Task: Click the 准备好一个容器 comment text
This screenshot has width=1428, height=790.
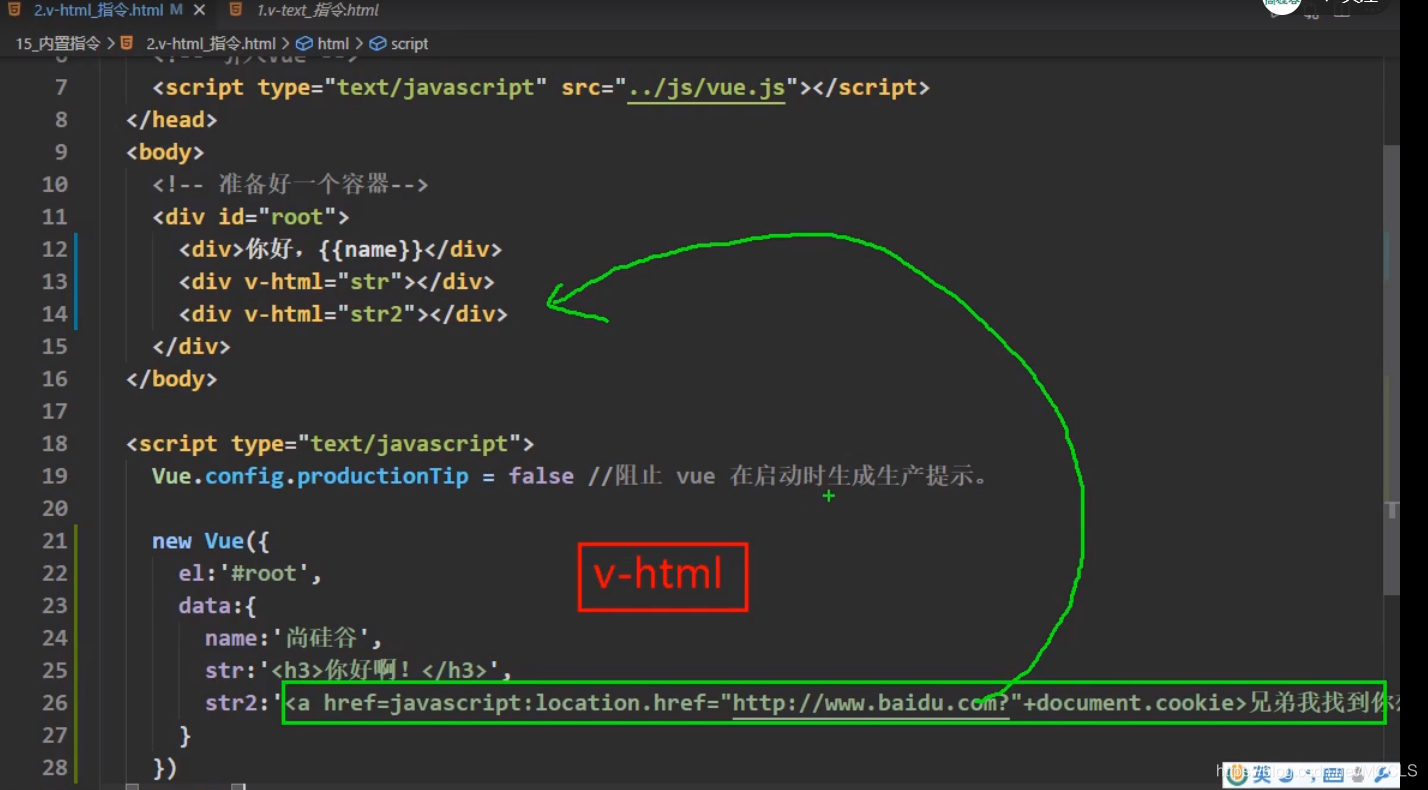Action: pyautogui.click(x=304, y=185)
